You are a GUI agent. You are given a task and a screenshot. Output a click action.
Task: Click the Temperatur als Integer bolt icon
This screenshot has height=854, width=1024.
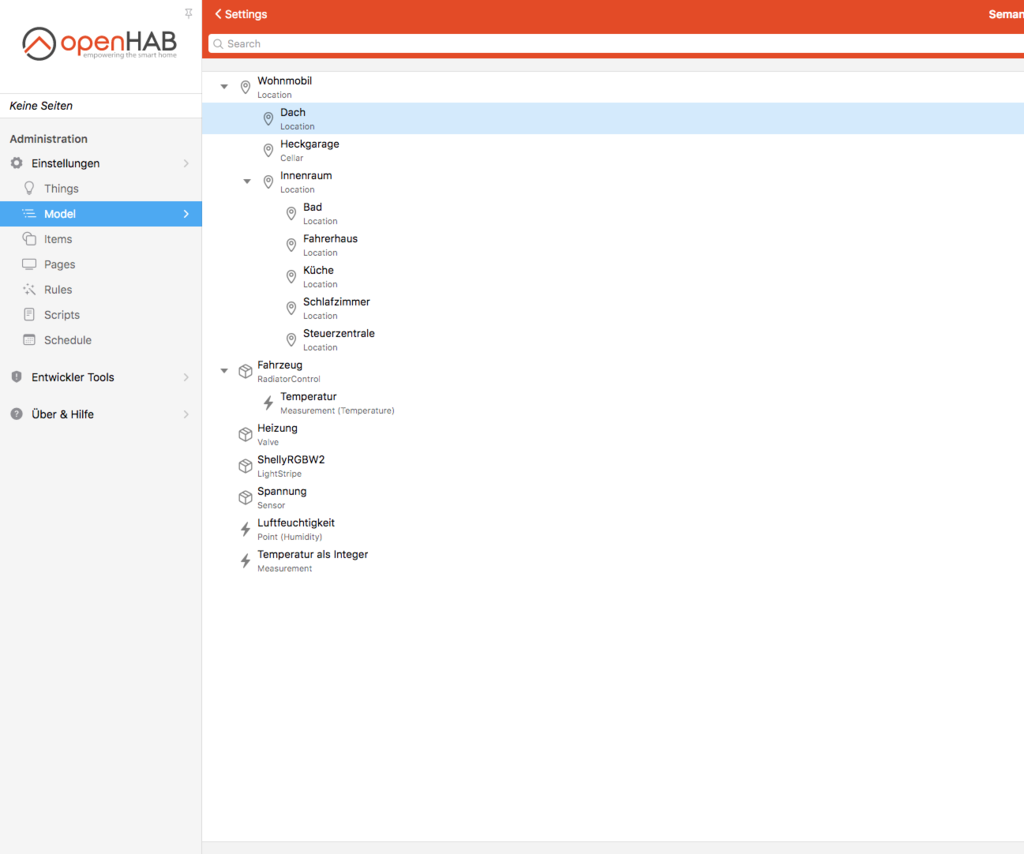tap(246, 560)
